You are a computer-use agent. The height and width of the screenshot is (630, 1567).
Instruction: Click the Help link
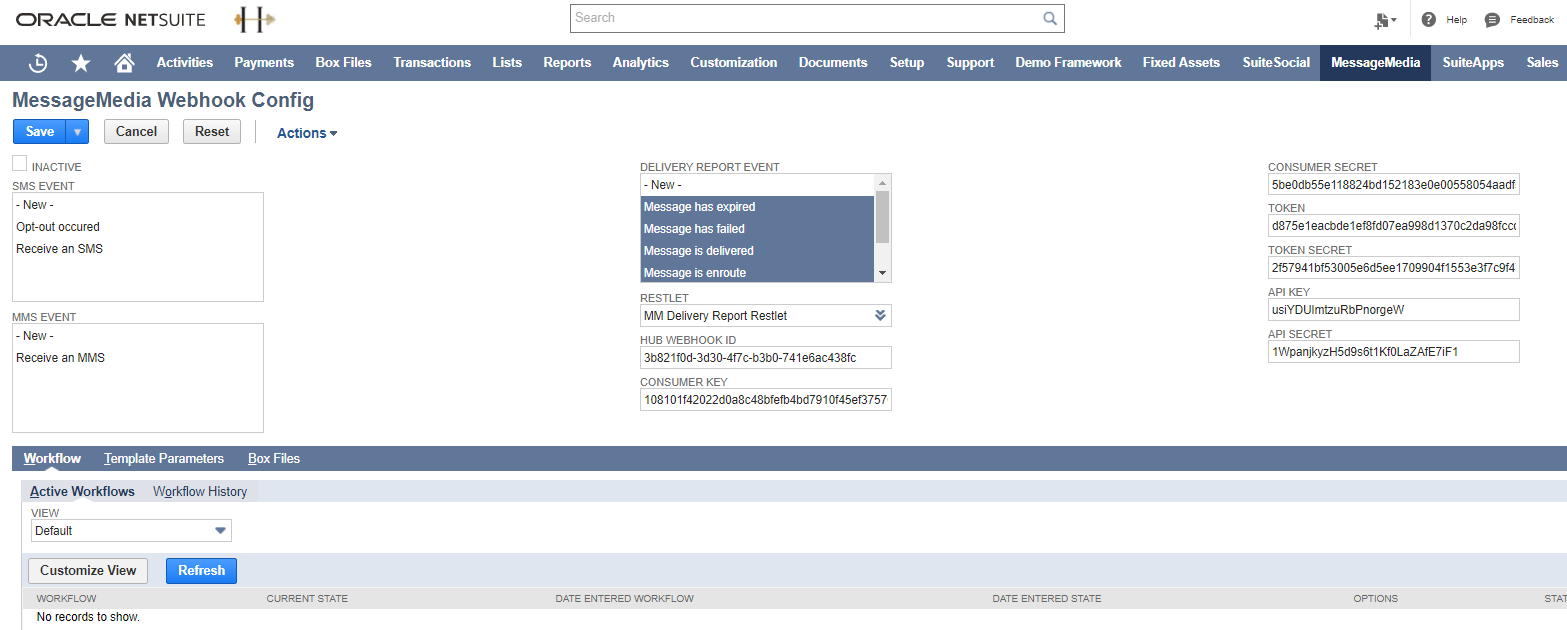(1456, 20)
